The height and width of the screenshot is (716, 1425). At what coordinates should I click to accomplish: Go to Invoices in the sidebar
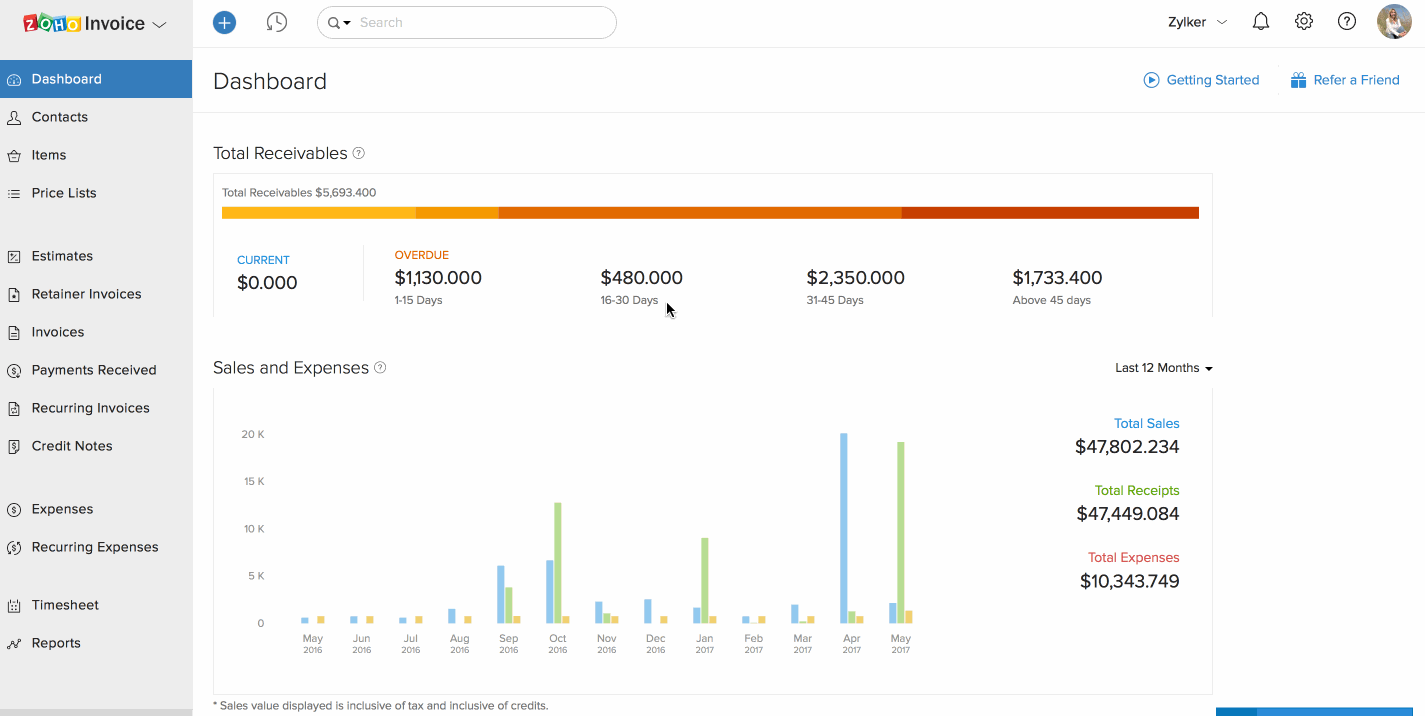(58, 332)
